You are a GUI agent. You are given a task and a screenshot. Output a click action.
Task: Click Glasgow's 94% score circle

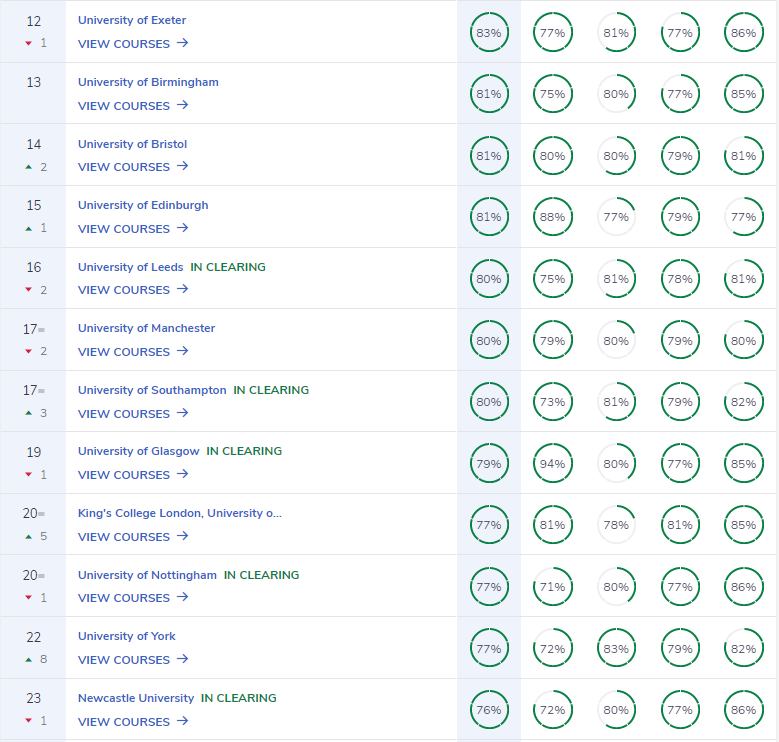tap(552, 464)
